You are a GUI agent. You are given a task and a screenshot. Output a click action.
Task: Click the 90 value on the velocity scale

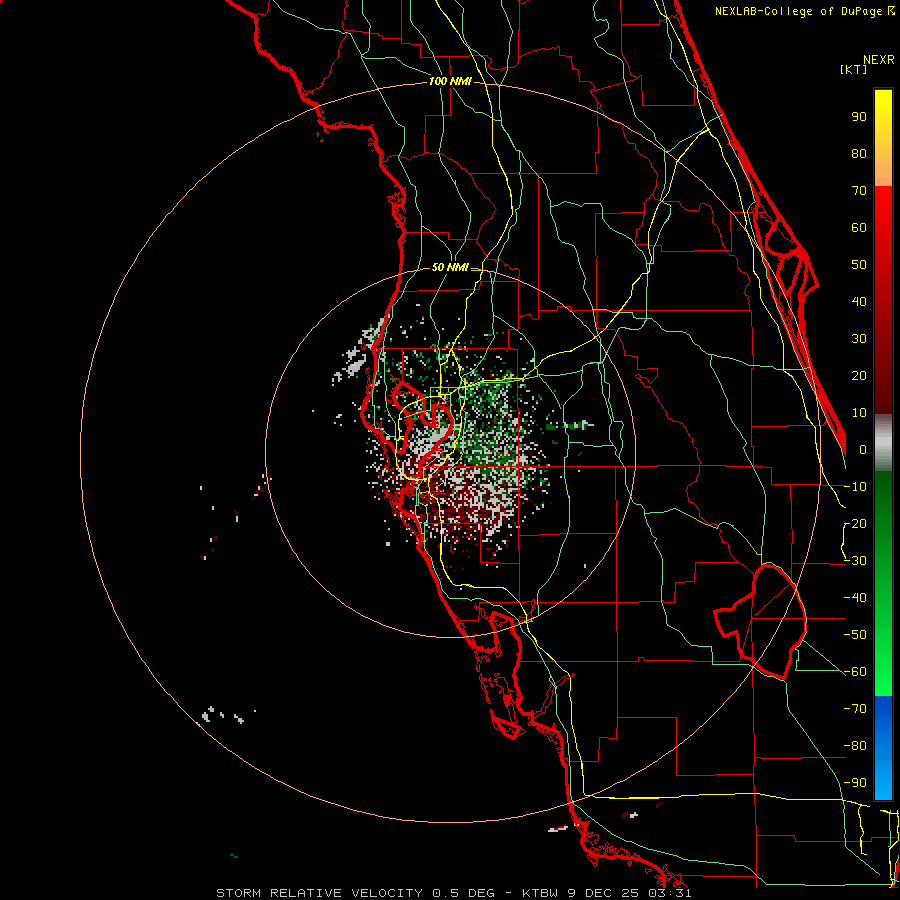point(859,117)
